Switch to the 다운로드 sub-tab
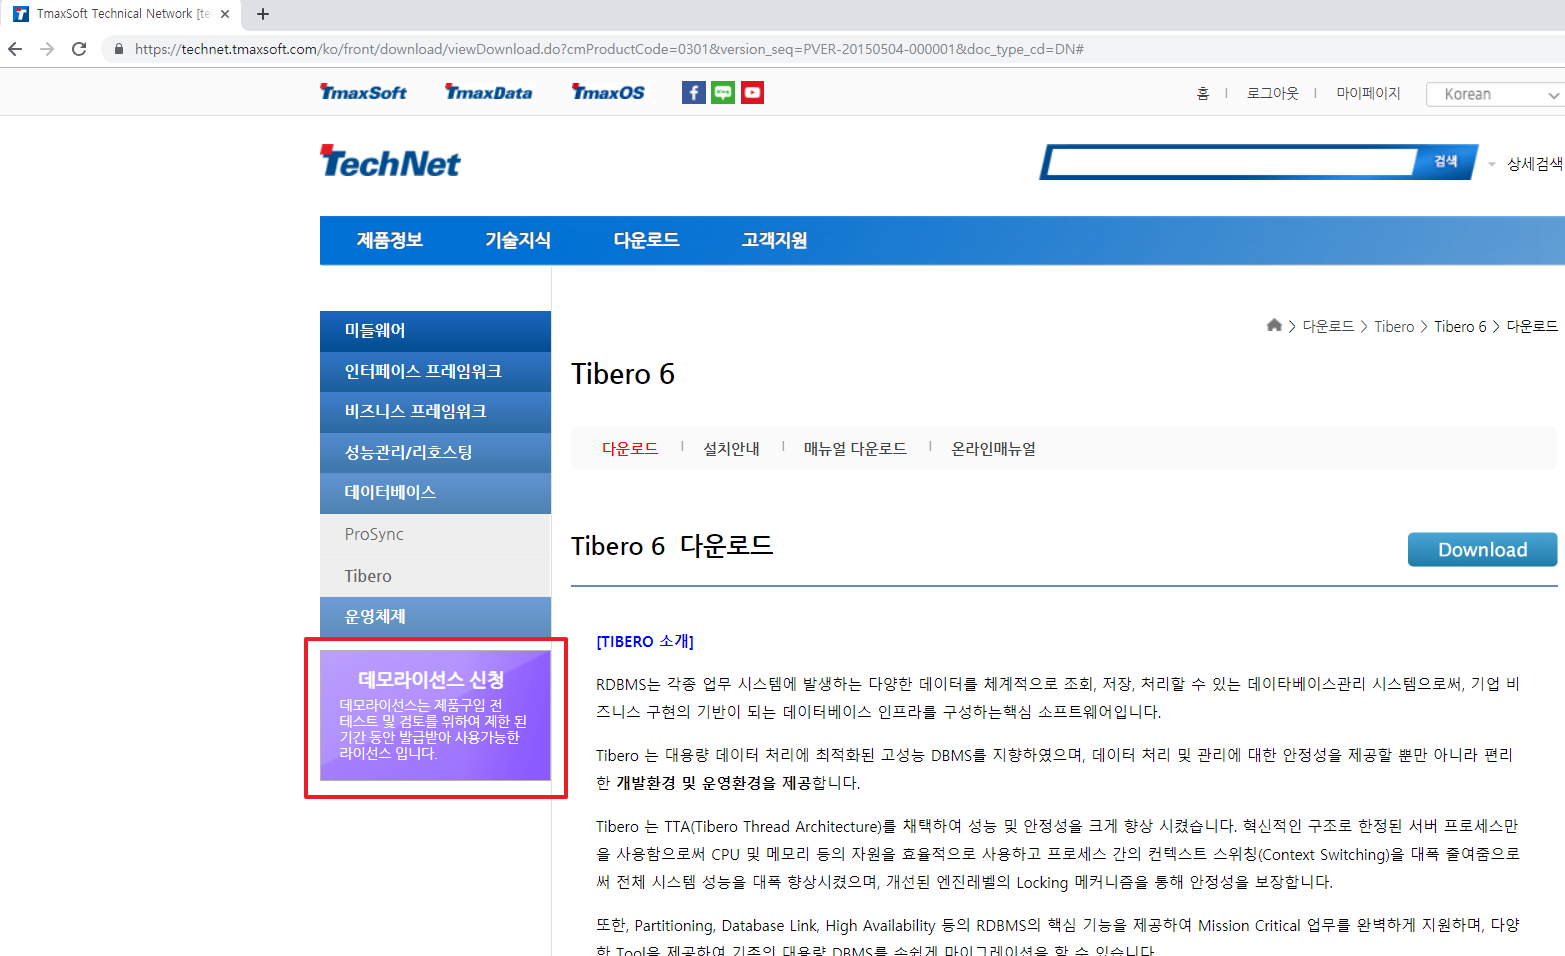The image size is (1565, 956). point(630,449)
